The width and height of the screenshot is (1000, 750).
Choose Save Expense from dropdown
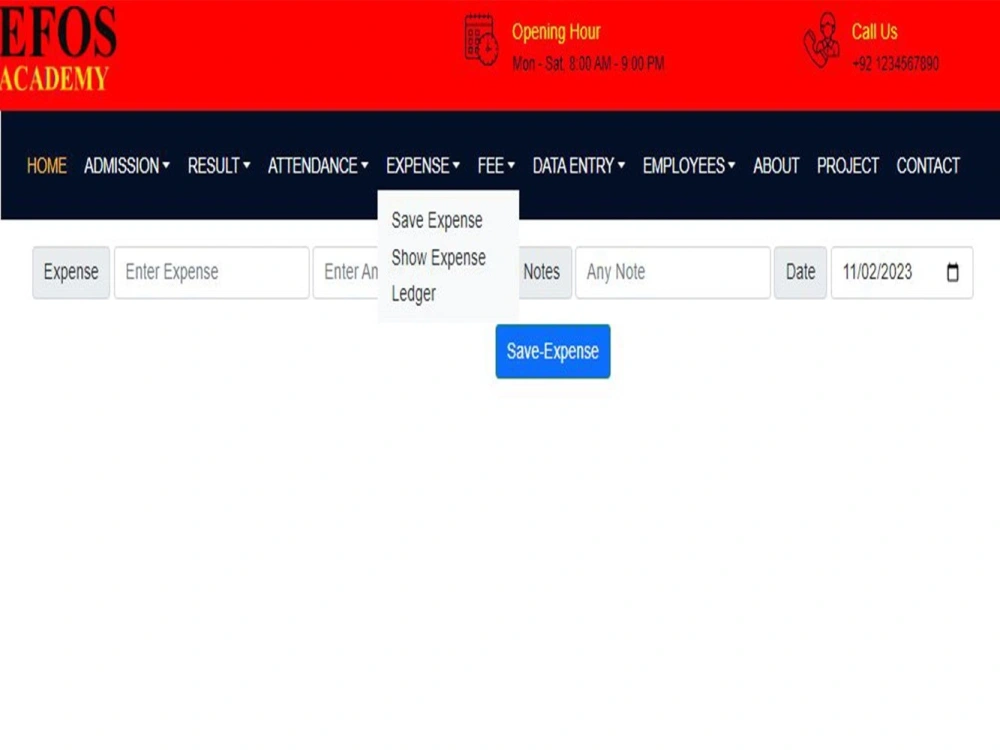(x=437, y=221)
